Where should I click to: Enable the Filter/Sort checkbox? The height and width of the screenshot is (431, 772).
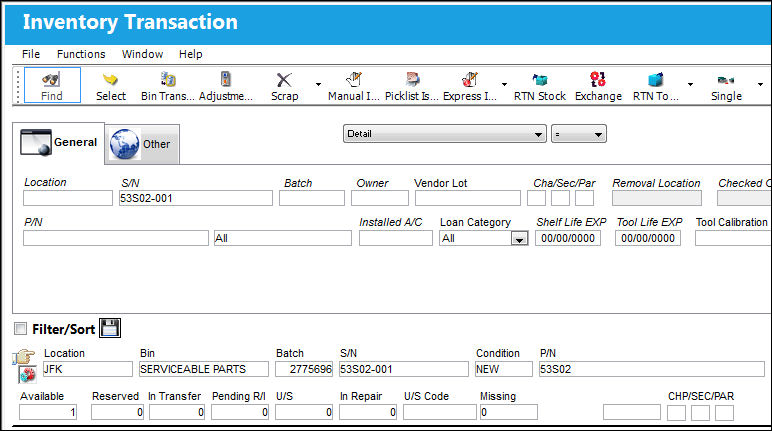point(20,329)
